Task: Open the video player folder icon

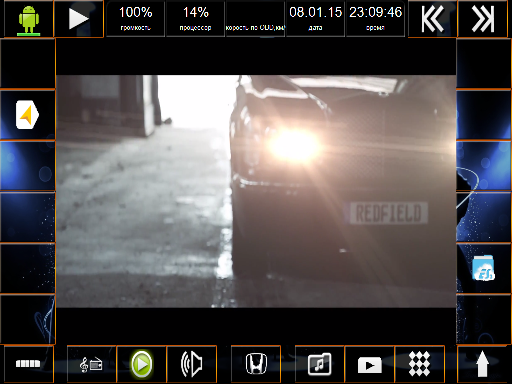Action: 369,365
